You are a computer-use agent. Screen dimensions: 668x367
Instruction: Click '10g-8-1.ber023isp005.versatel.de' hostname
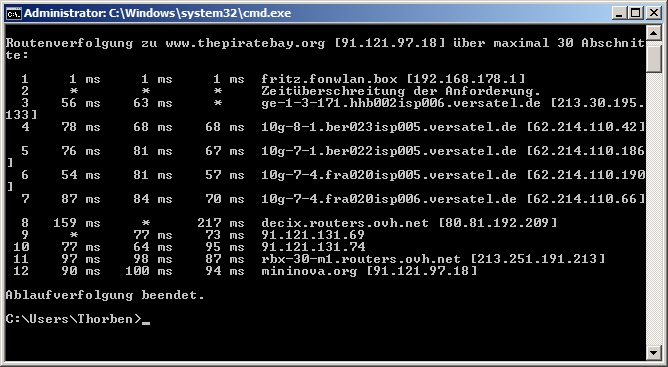[389, 127]
